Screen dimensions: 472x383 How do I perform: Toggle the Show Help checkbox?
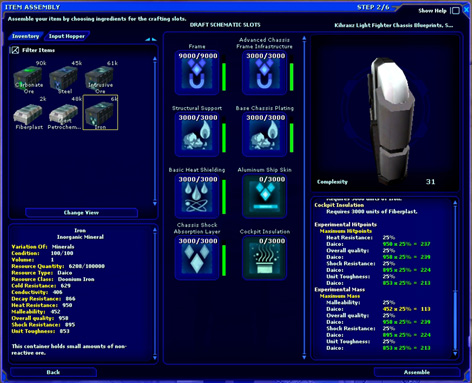tap(455, 11)
